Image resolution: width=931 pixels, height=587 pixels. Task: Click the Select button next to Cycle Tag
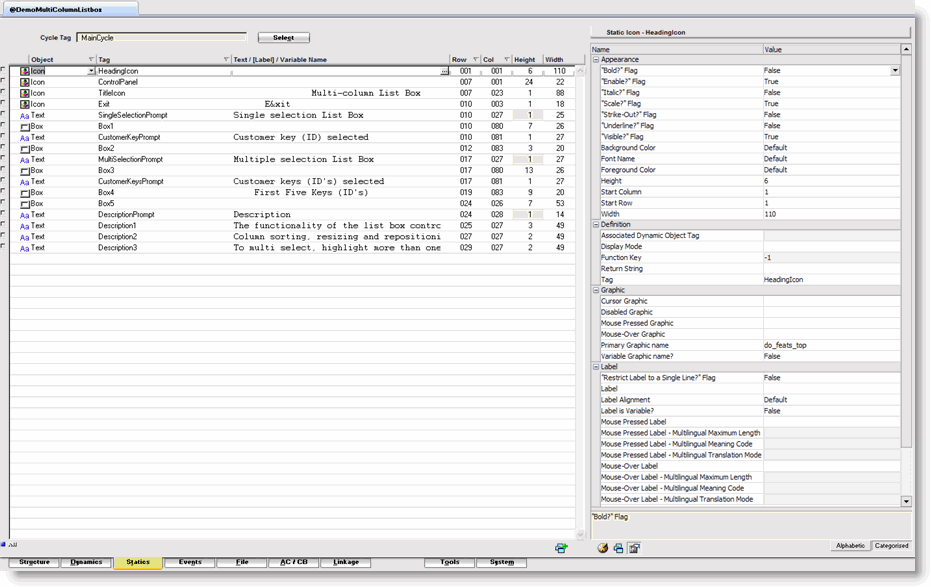[283, 37]
